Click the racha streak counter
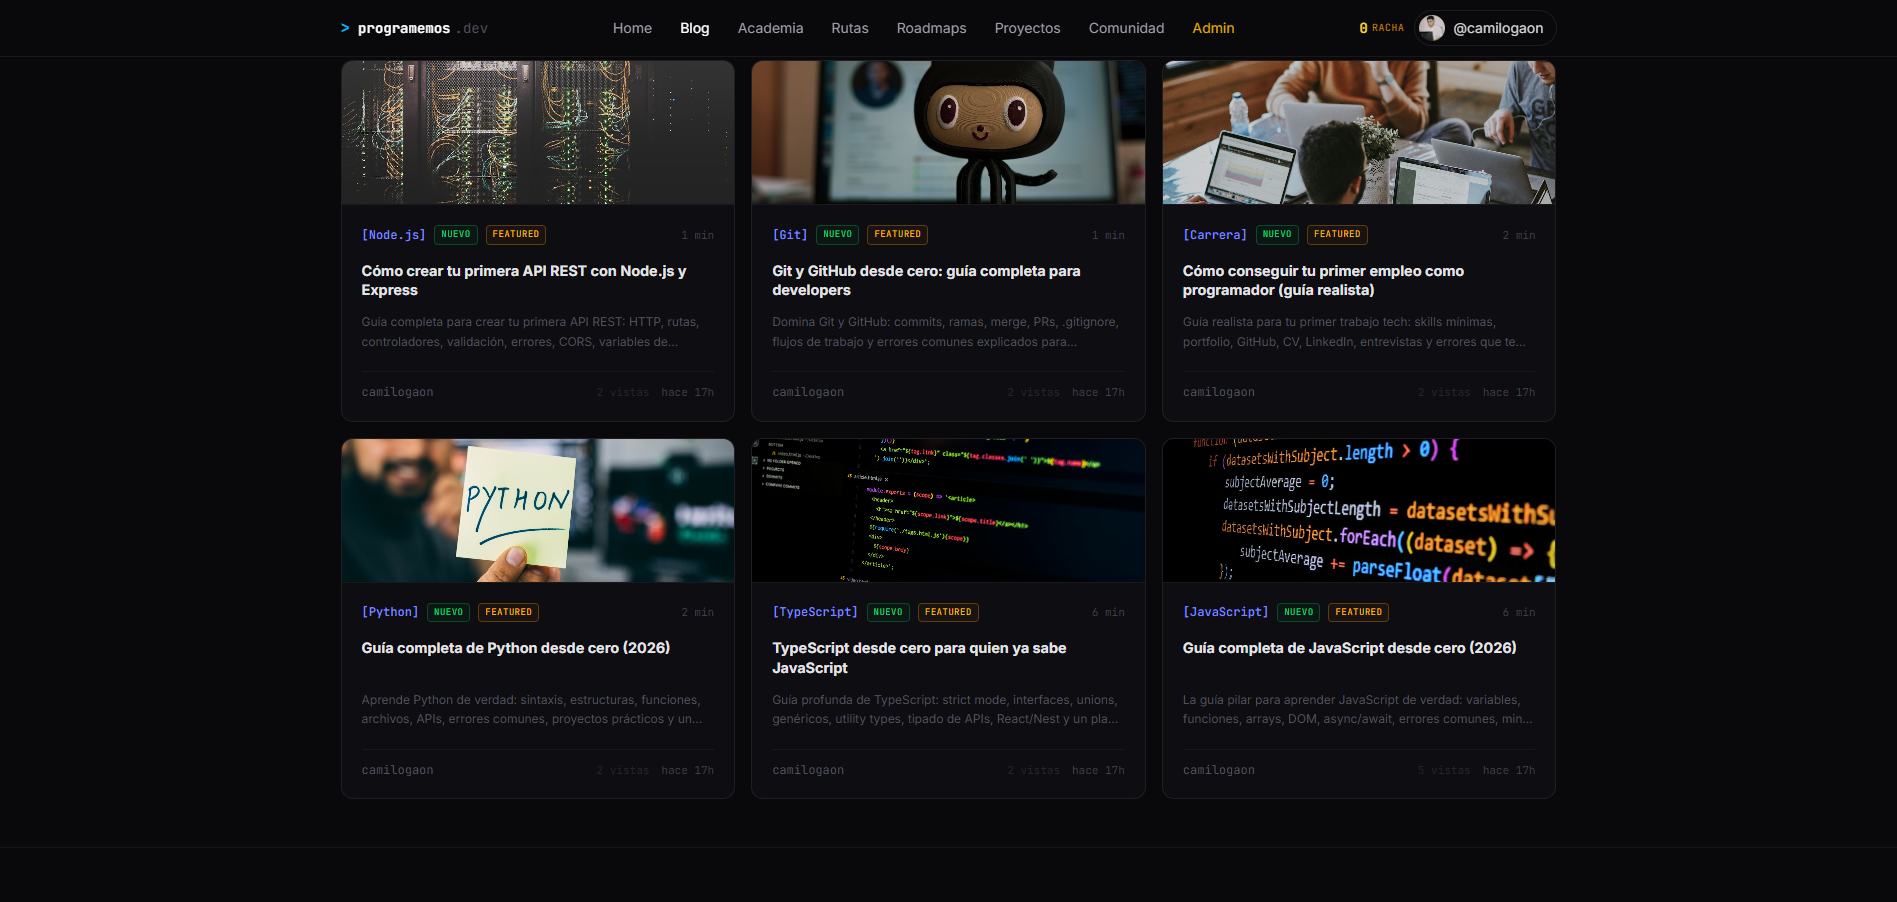The width and height of the screenshot is (1897, 902). pos(1381,28)
